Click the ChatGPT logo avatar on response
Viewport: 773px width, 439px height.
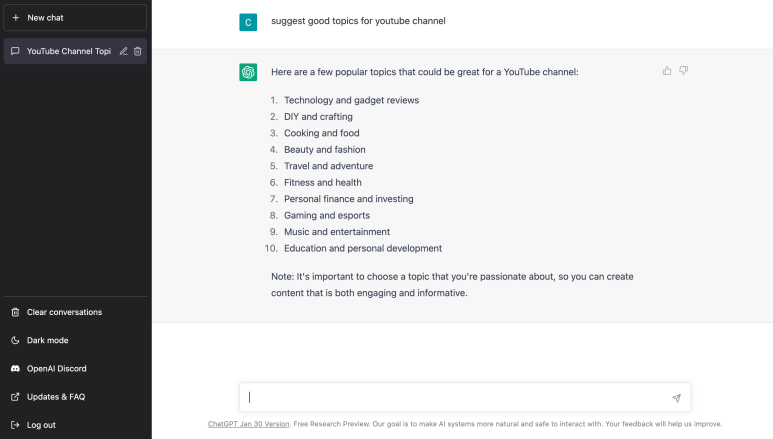248,72
